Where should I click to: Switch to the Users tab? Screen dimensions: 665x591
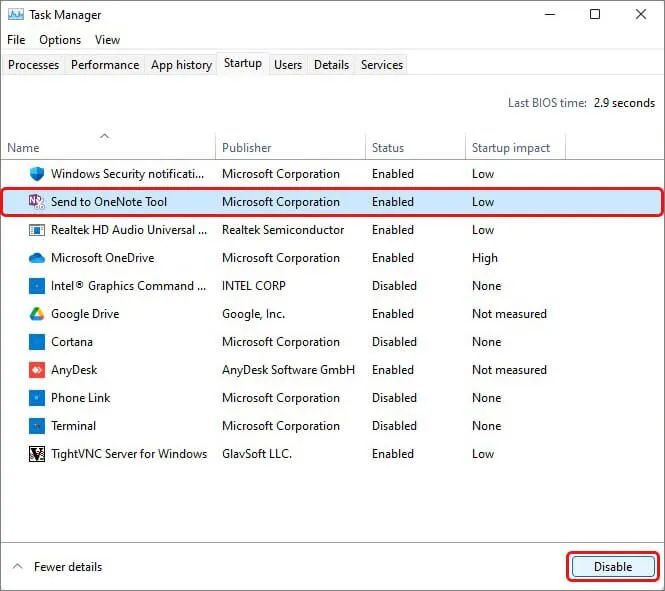pos(288,65)
